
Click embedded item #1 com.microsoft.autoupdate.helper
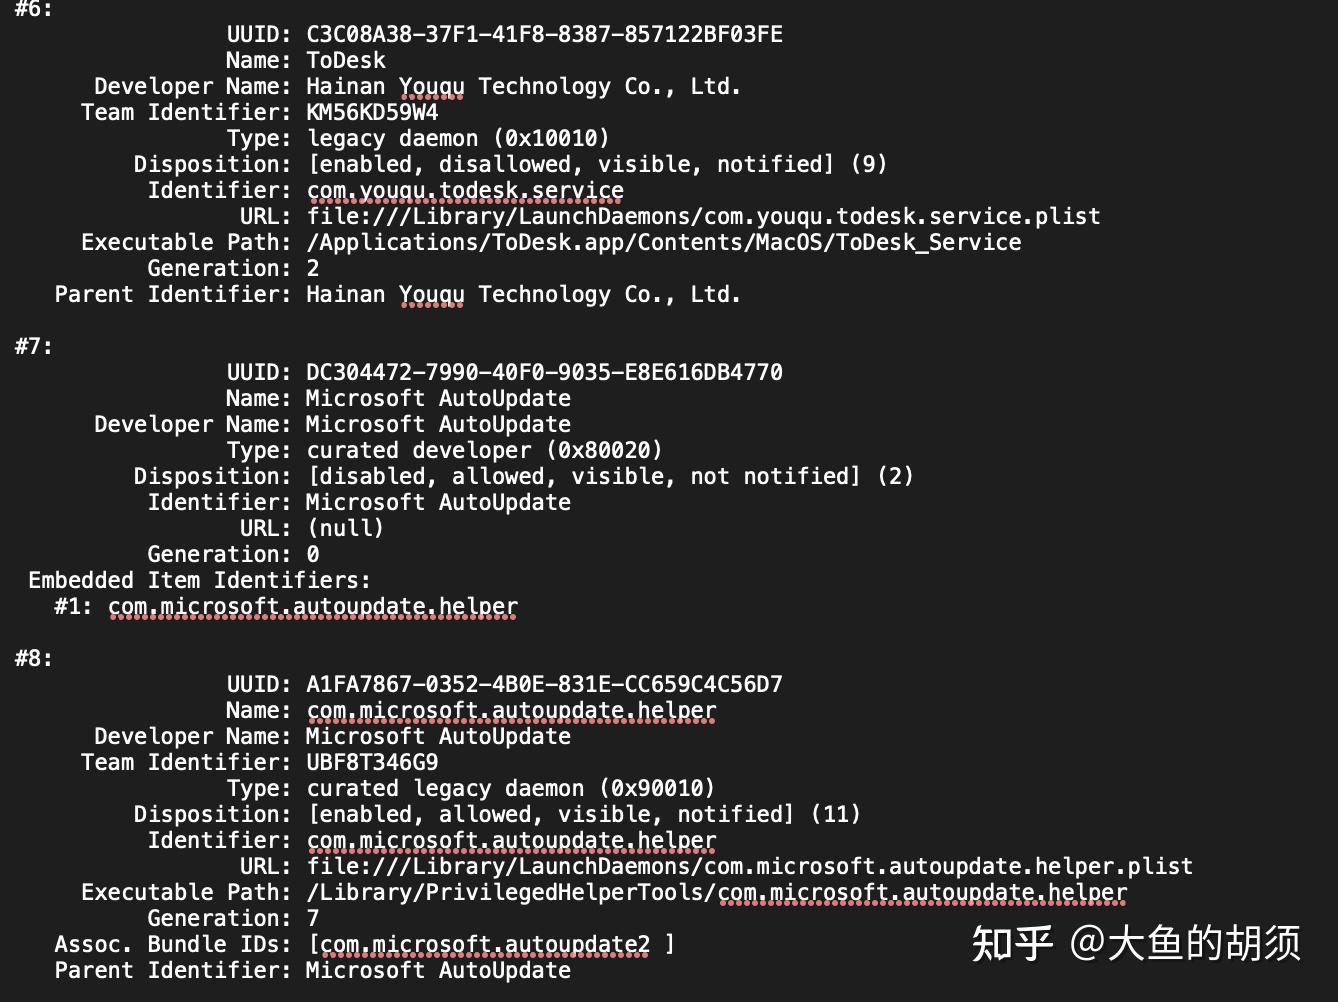(x=312, y=606)
